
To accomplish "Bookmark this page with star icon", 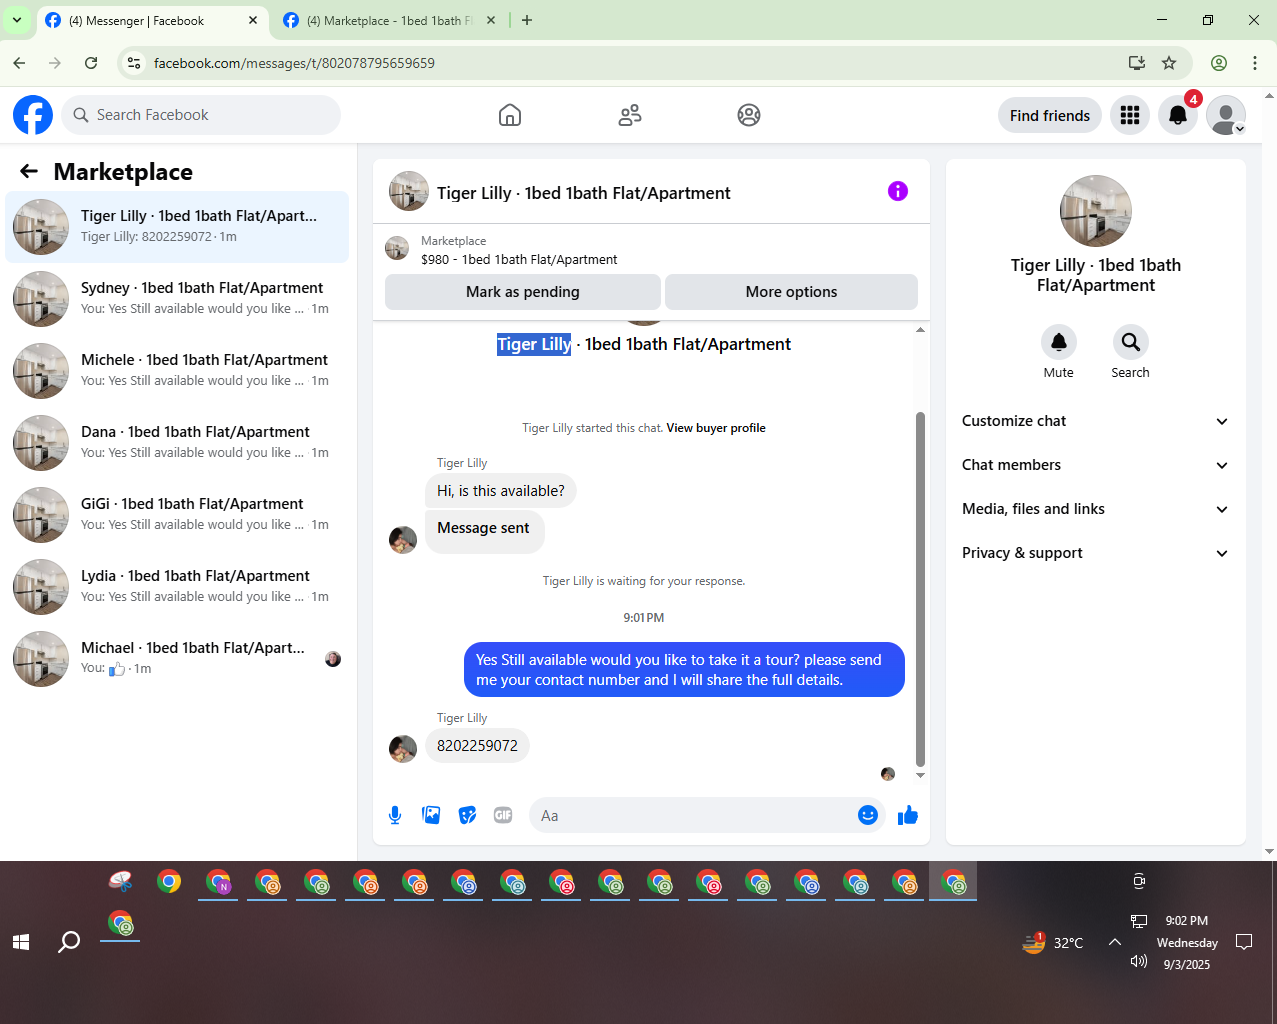I will [x=1169, y=63].
